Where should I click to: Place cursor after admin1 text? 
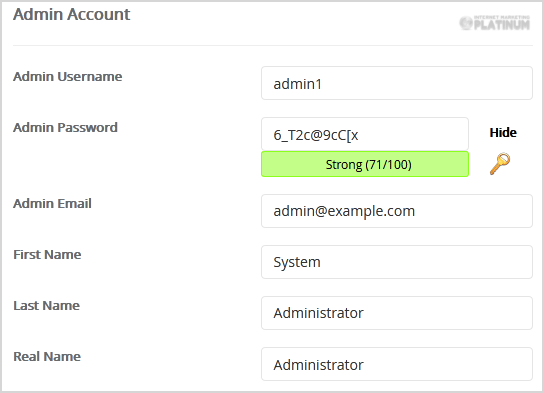(323, 84)
